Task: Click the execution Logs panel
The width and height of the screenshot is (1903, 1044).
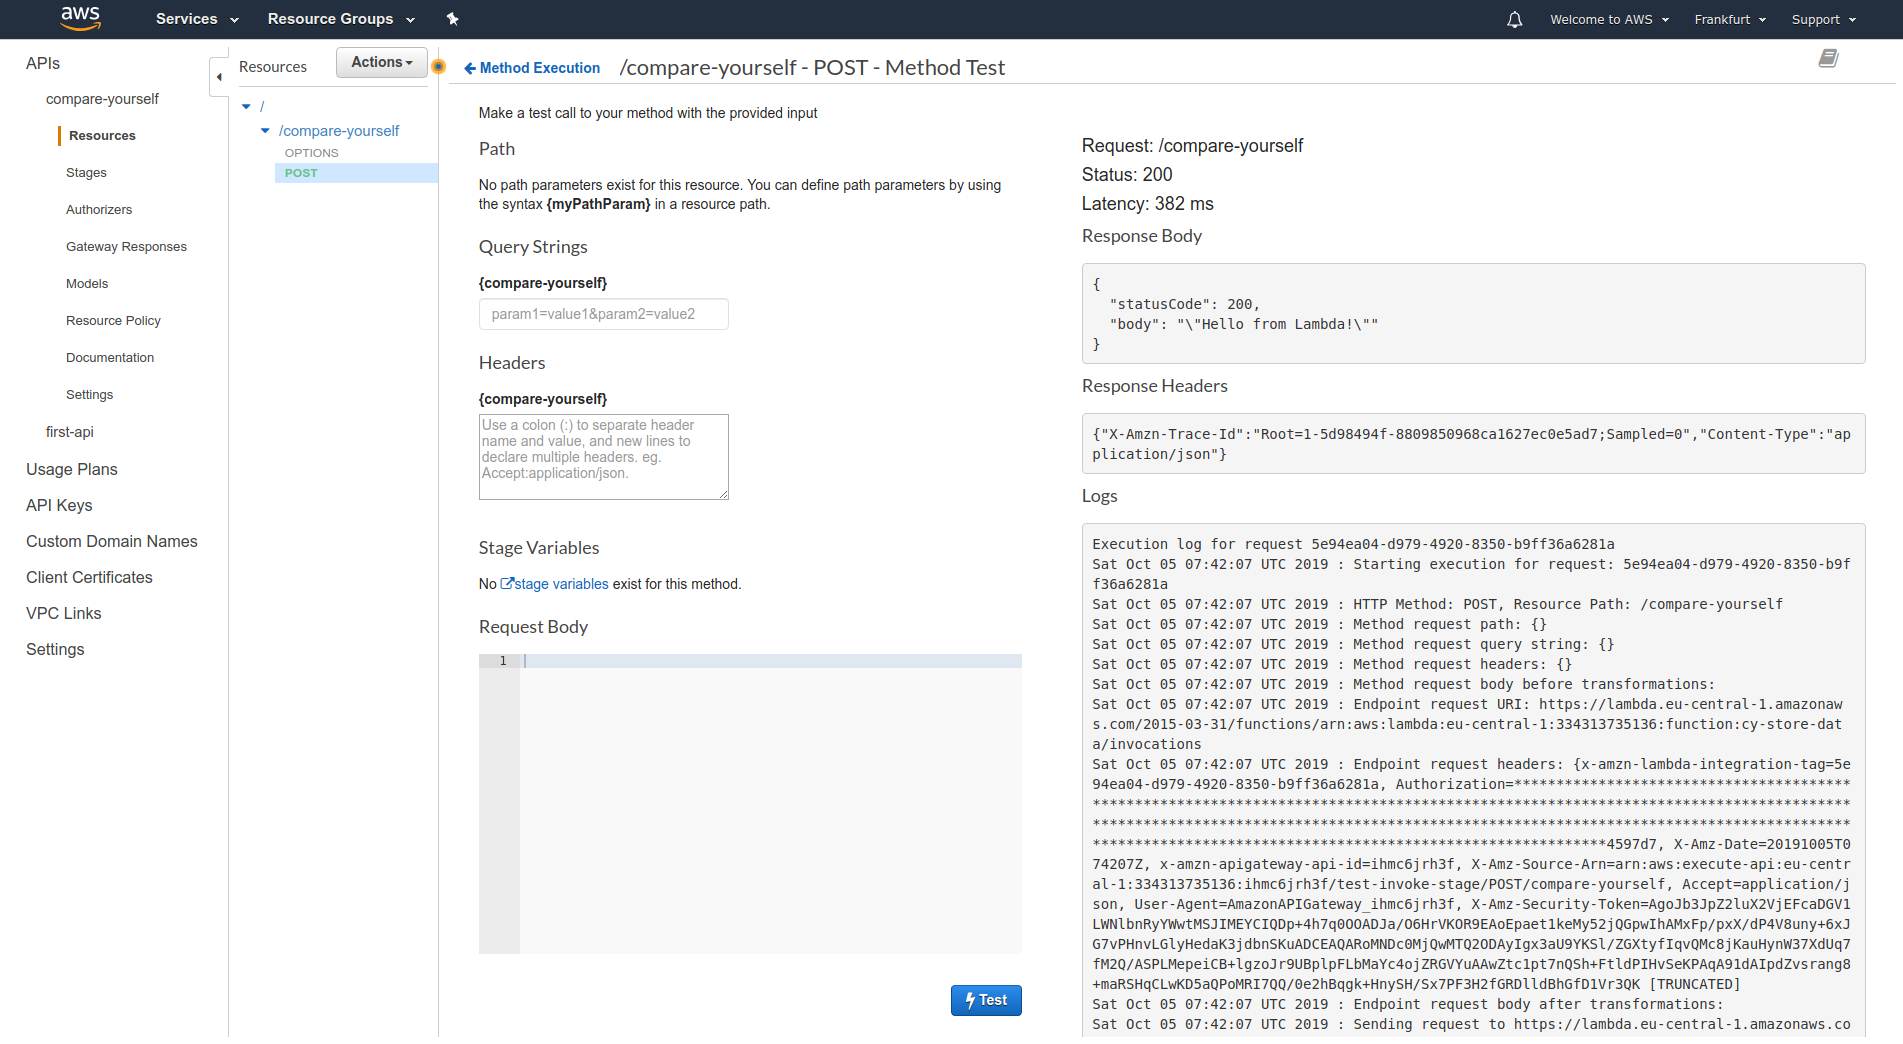Action: pos(1473,780)
